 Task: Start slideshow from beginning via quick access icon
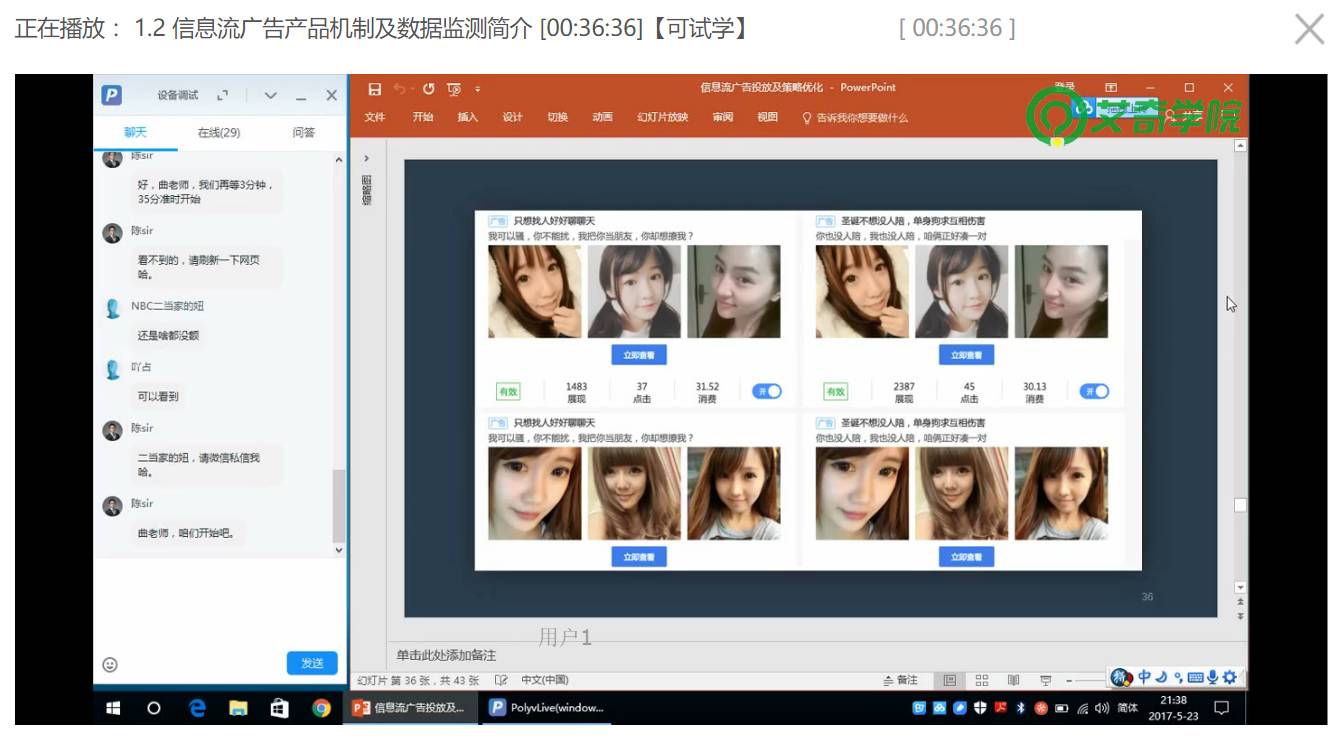pyautogui.click(x=454, y=89)
